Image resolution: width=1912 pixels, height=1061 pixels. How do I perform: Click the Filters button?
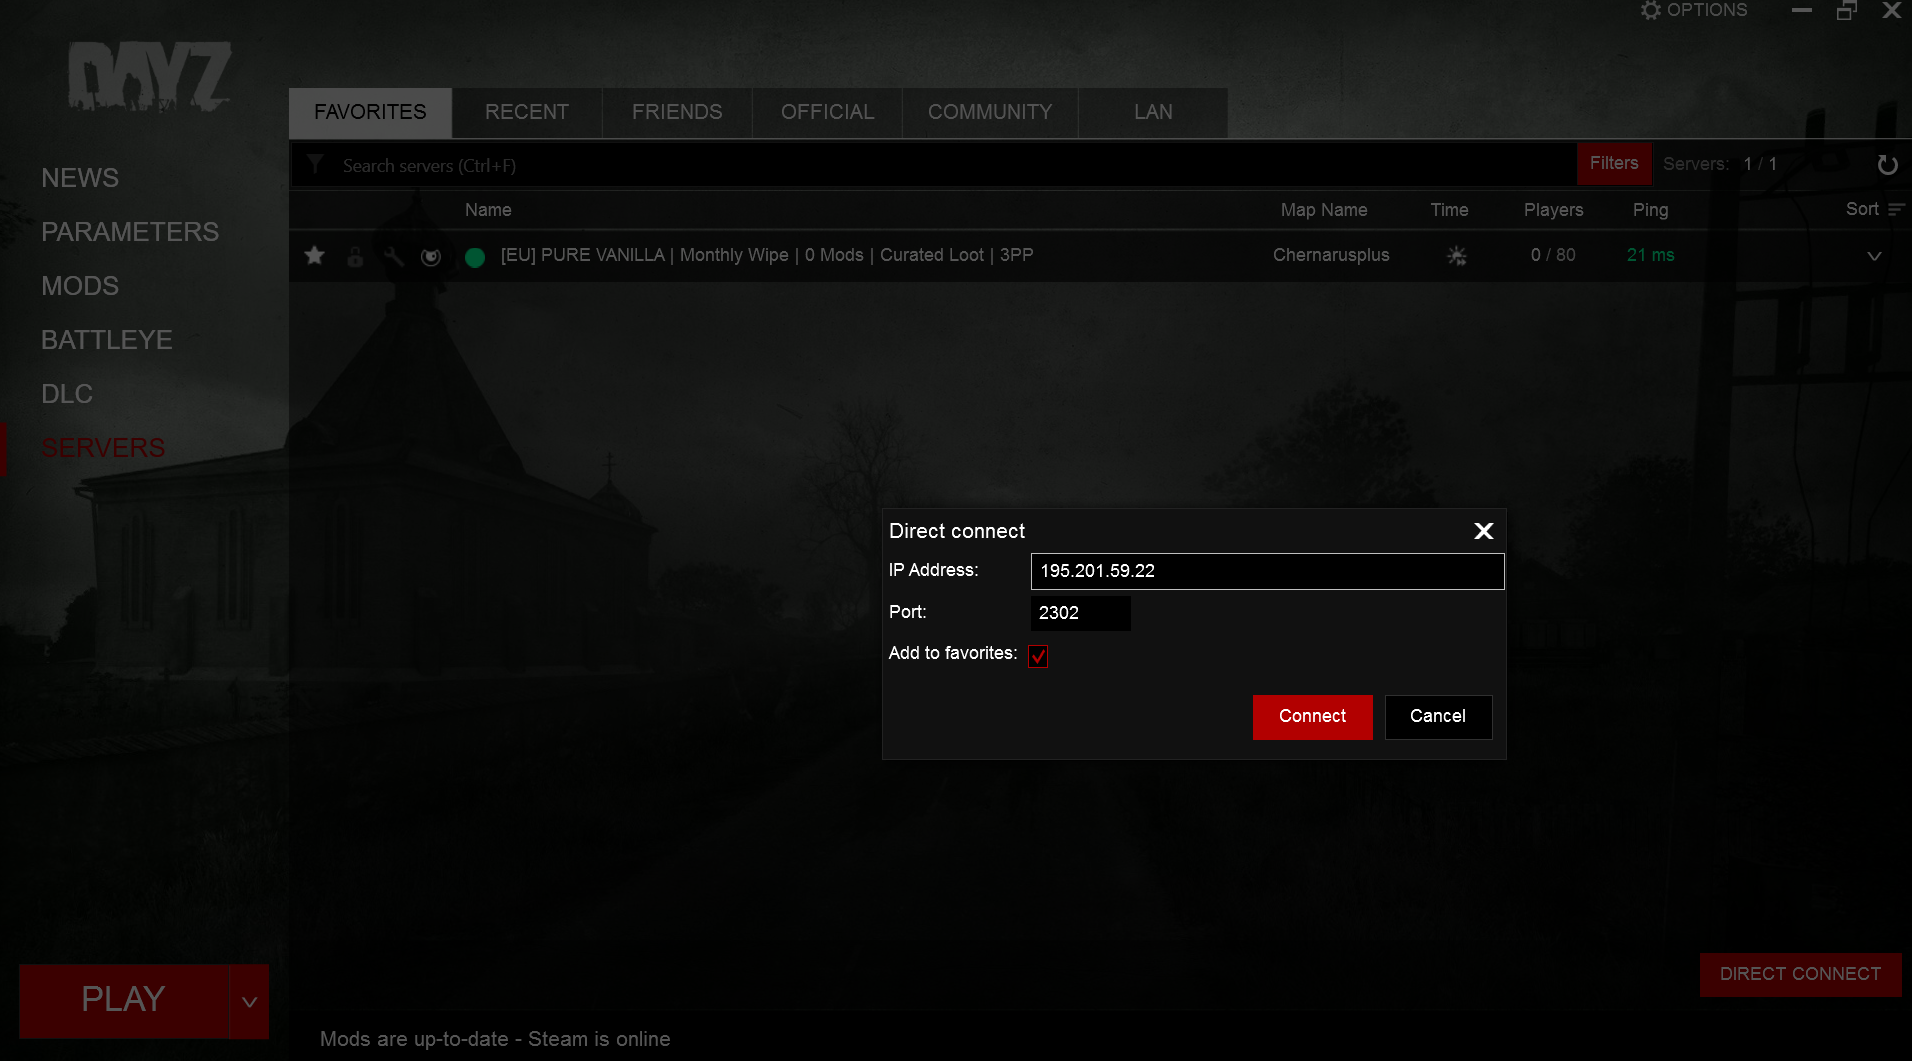1614,164
